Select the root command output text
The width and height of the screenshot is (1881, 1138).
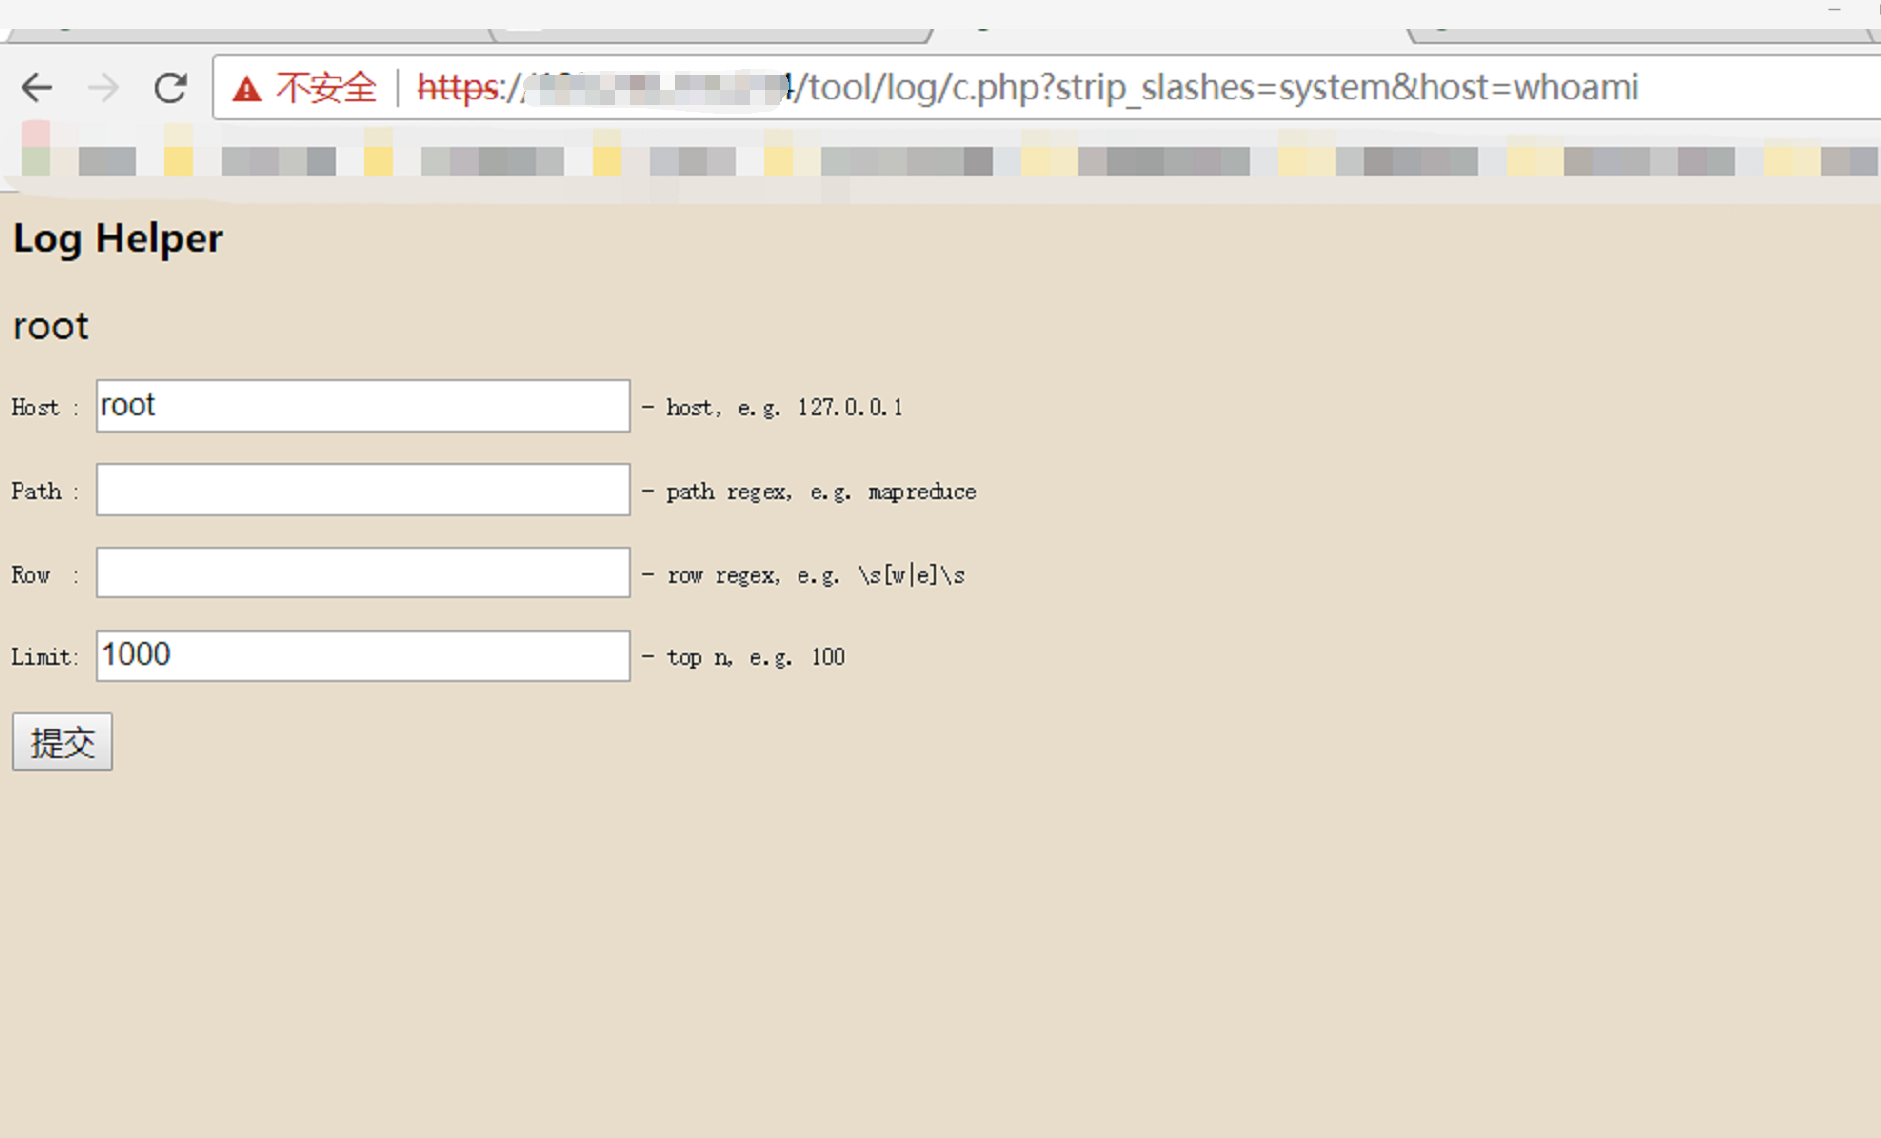pos(51,327)
